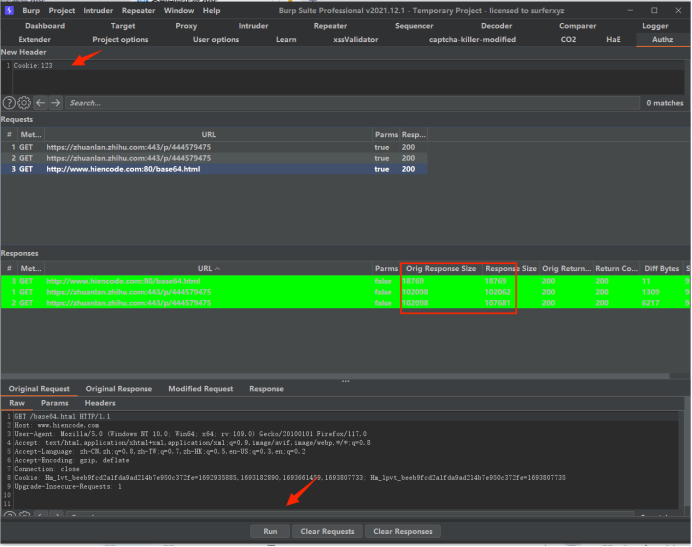
Task: Switch to the Repeater tab
Action: click(x=330, y=26)
